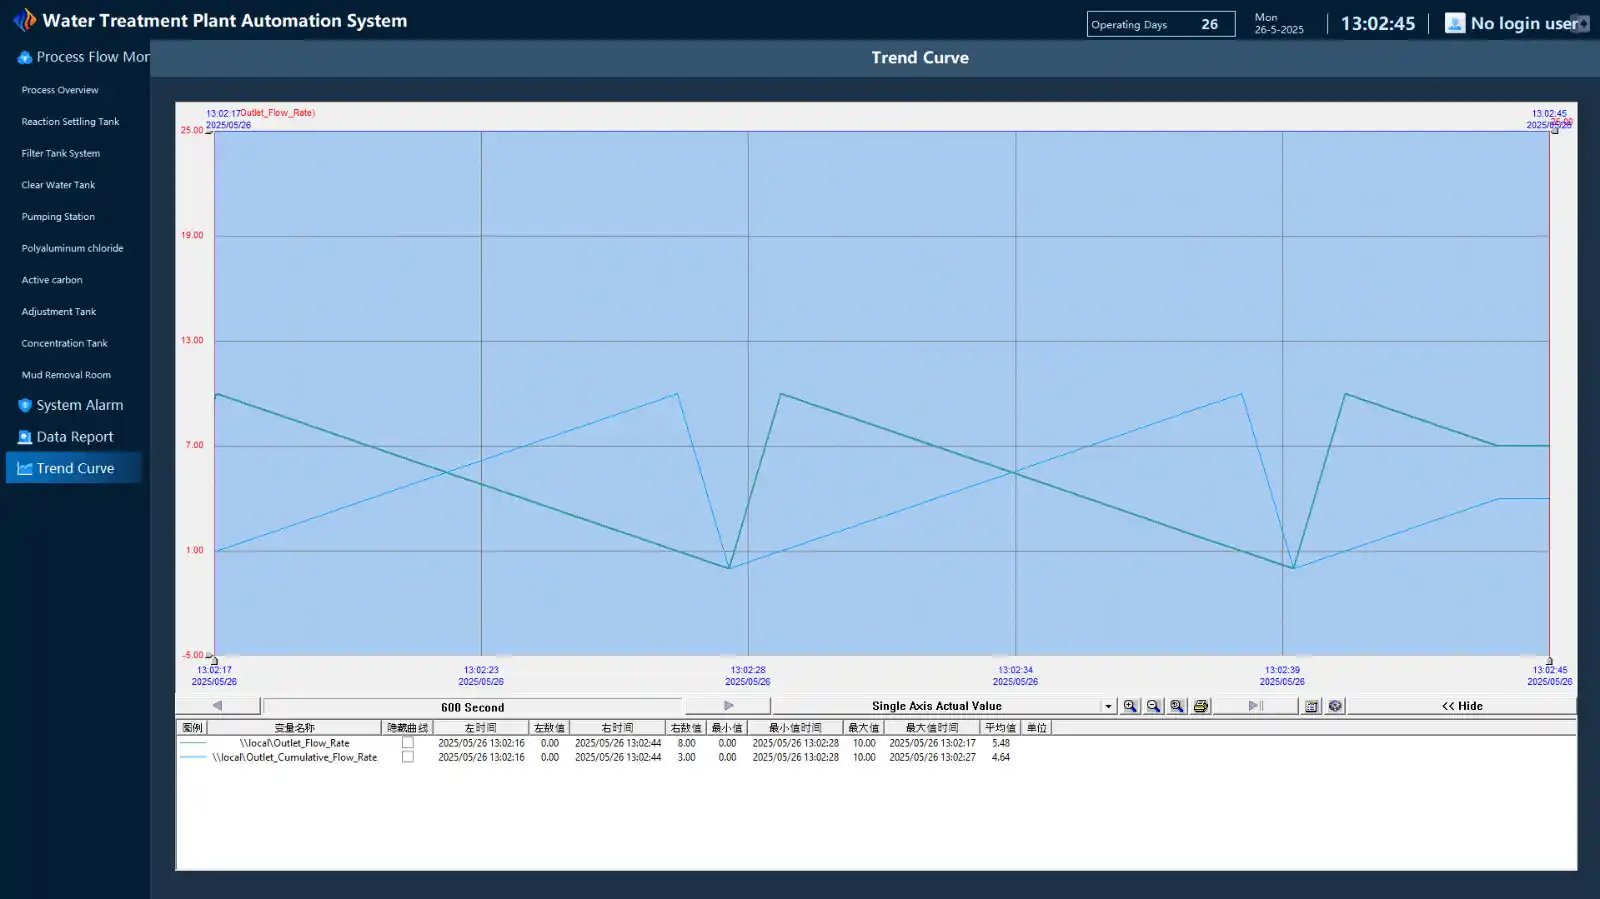Image resolution: width=1600 pixels, height=899 pixels.
Task: Click the trend settings gear icon
Action: click(1335, 706)
